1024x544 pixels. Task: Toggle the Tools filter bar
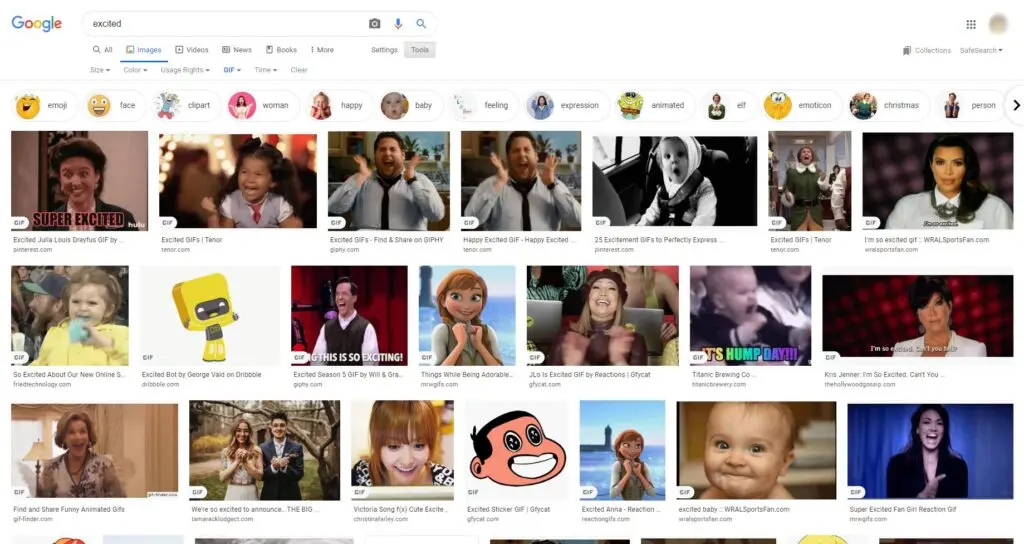pos(419,50)
